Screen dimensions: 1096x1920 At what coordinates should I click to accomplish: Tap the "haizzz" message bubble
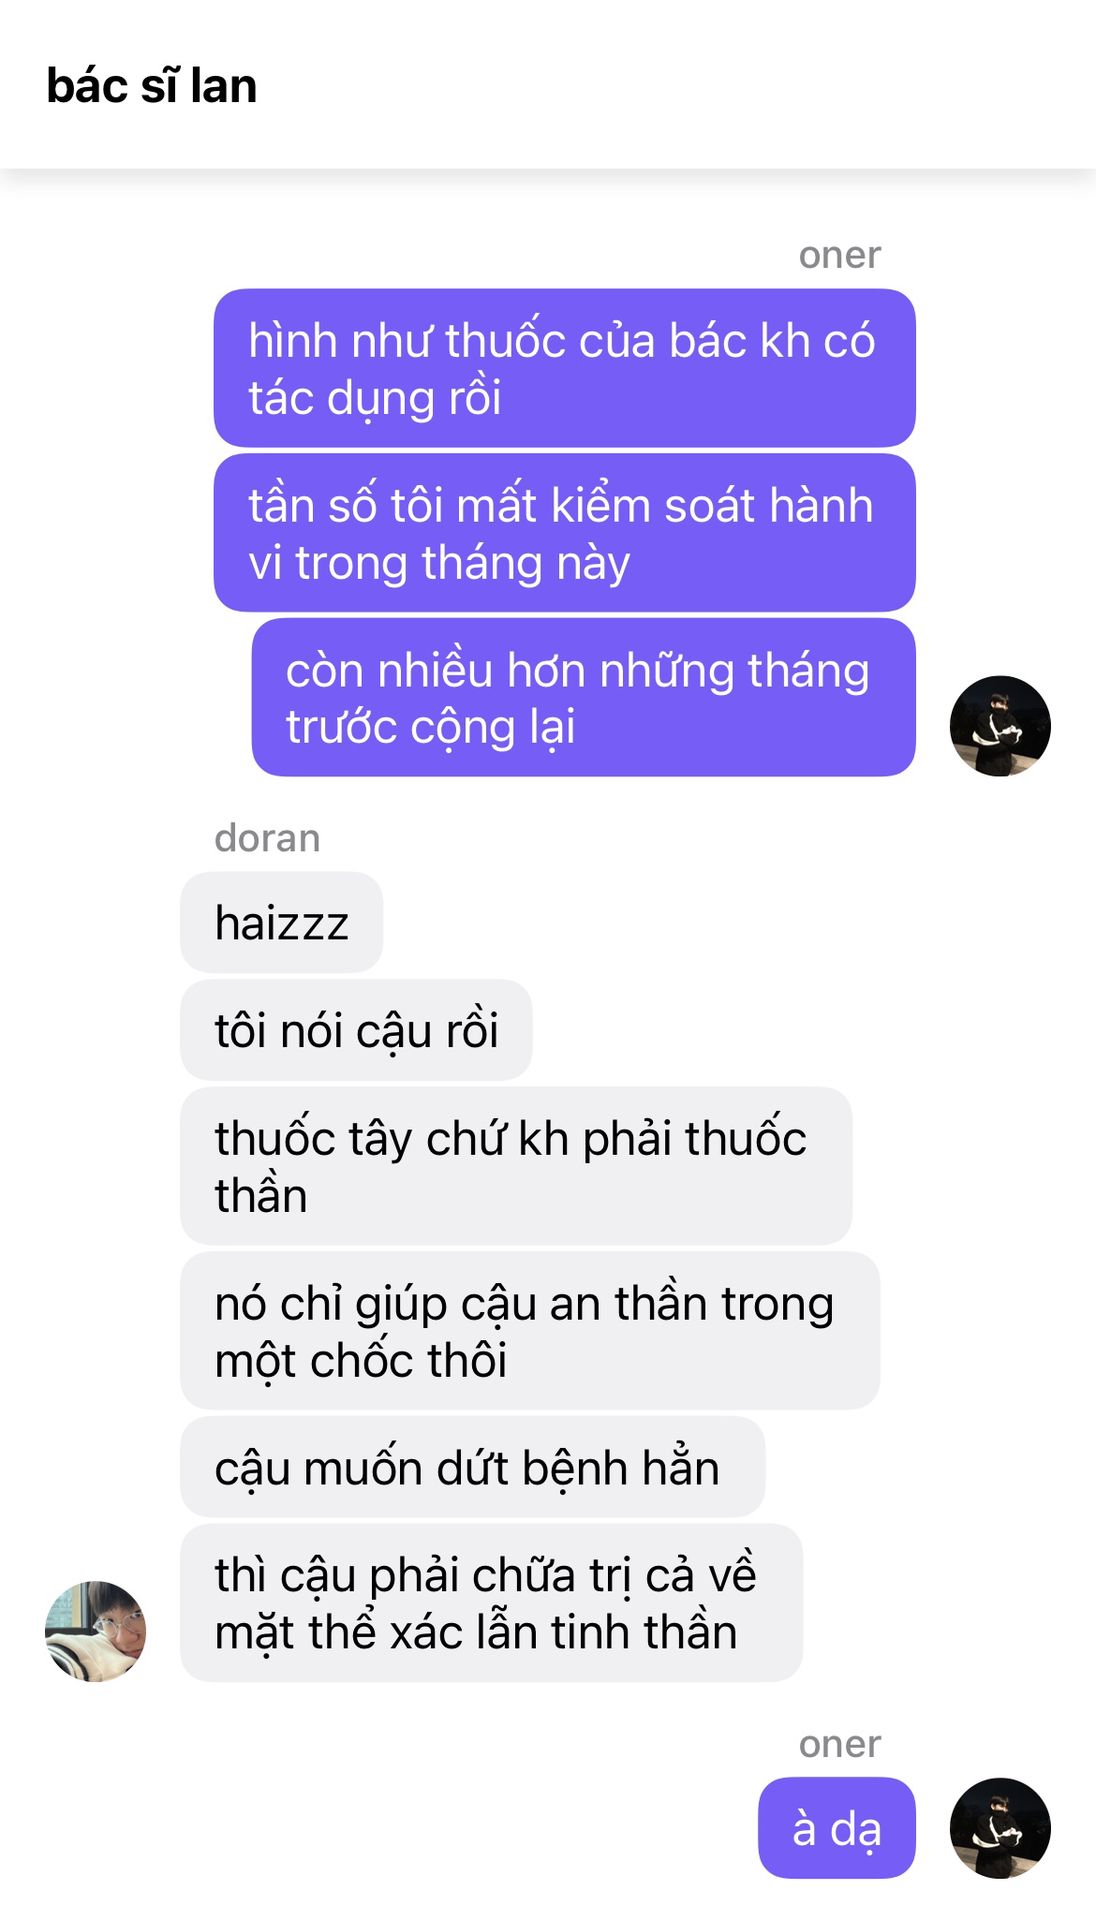coord(281,922)
